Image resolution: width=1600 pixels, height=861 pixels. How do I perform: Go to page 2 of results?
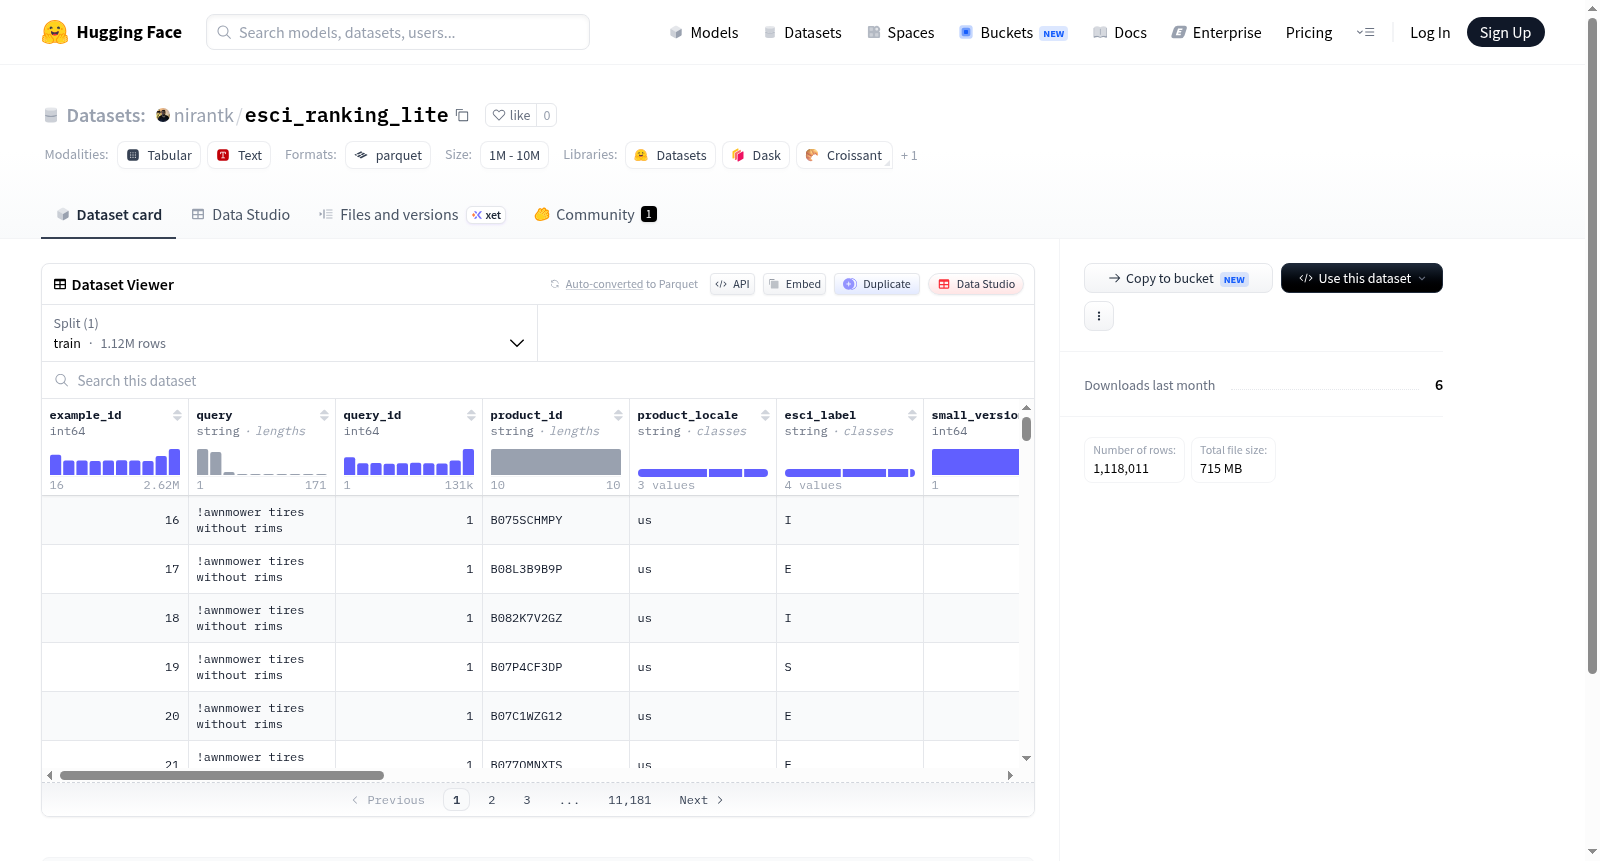pos(492,800)
